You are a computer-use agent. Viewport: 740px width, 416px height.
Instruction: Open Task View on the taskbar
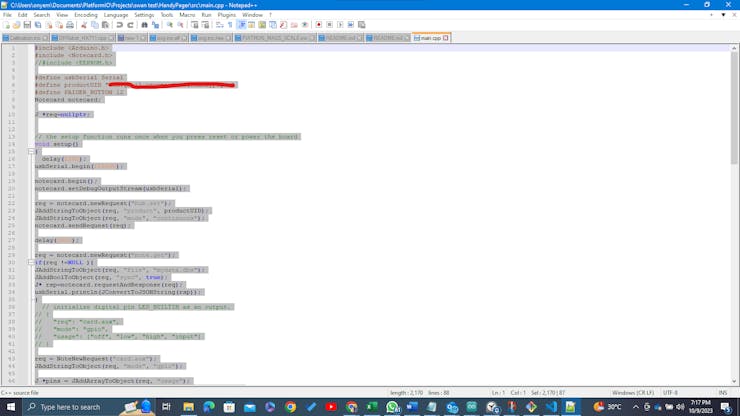(x=166, y=407)
